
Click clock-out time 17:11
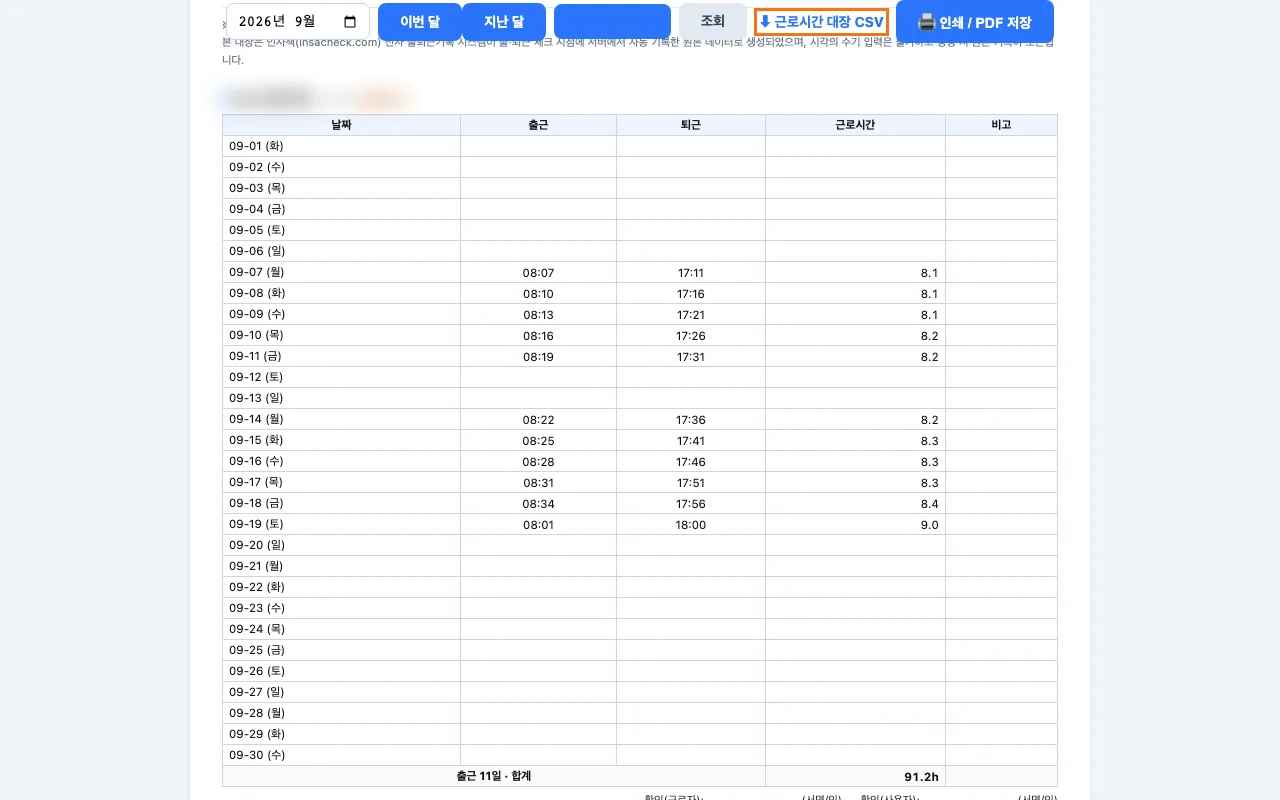(691, 273)
